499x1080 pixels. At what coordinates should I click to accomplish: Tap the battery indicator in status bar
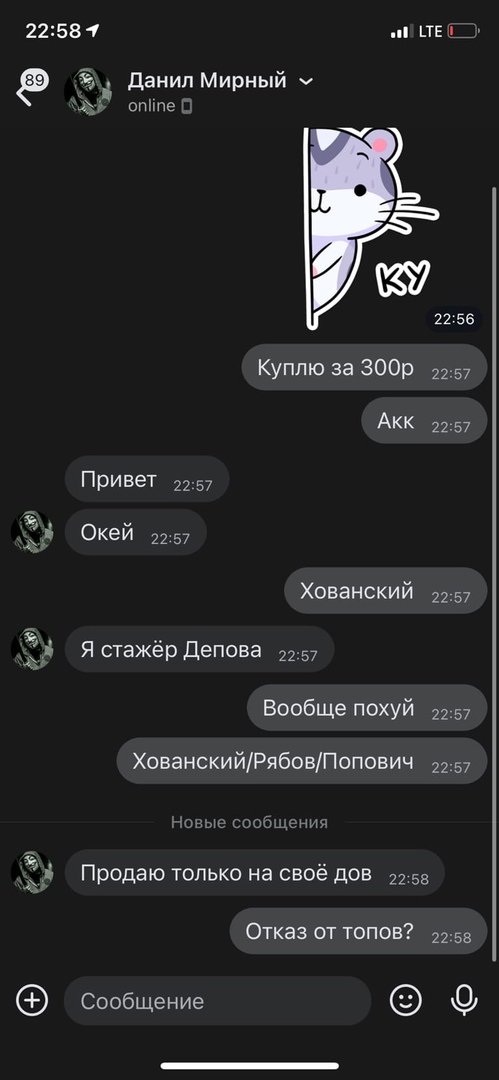(464, 31)
